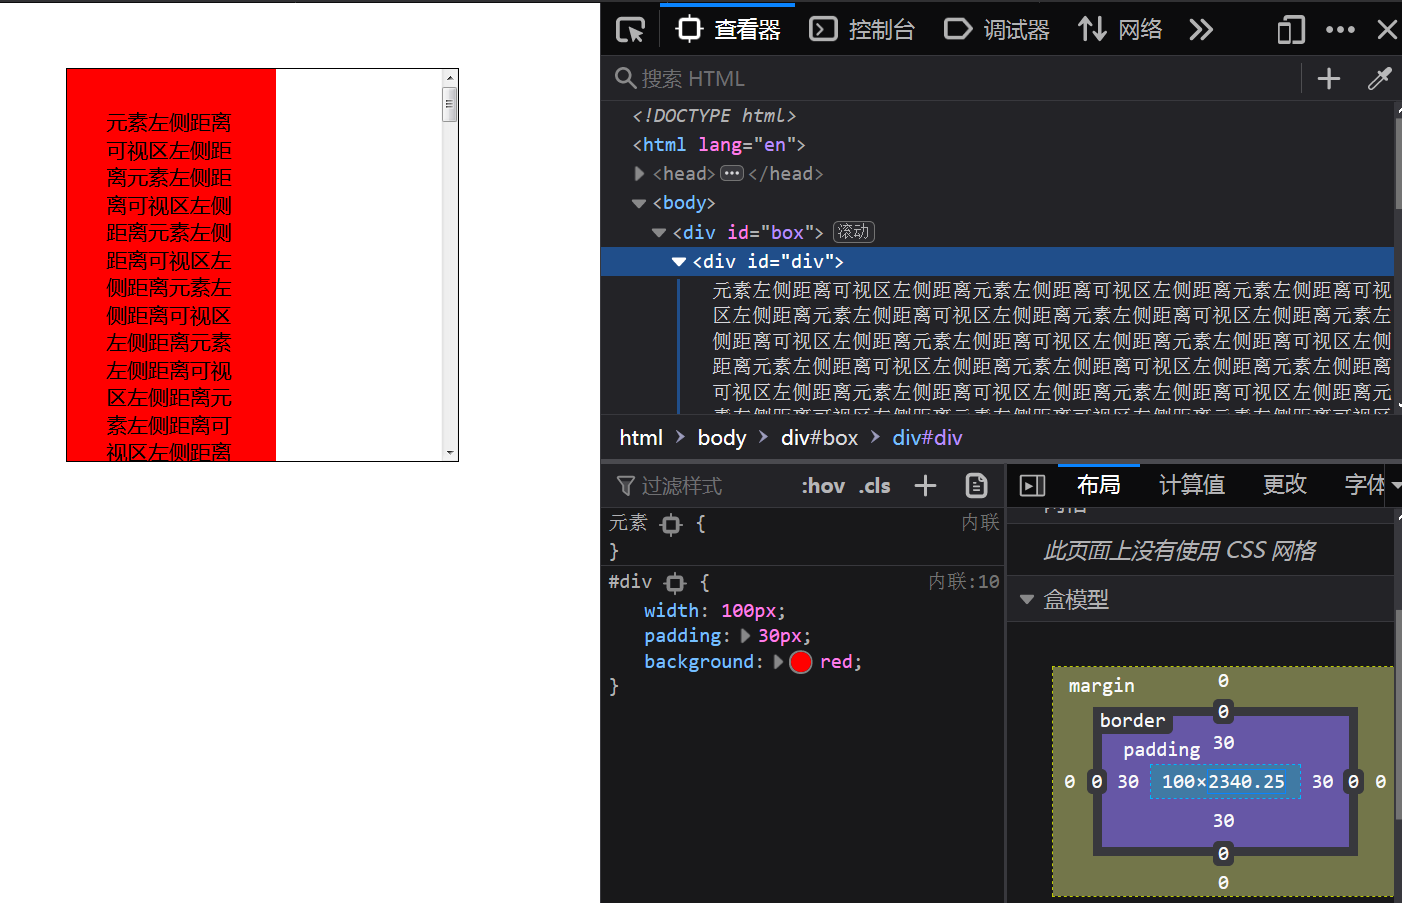The image size is (1402, 903).
Task: Toggle the .cls class panel
Action: tap(875, 486)
